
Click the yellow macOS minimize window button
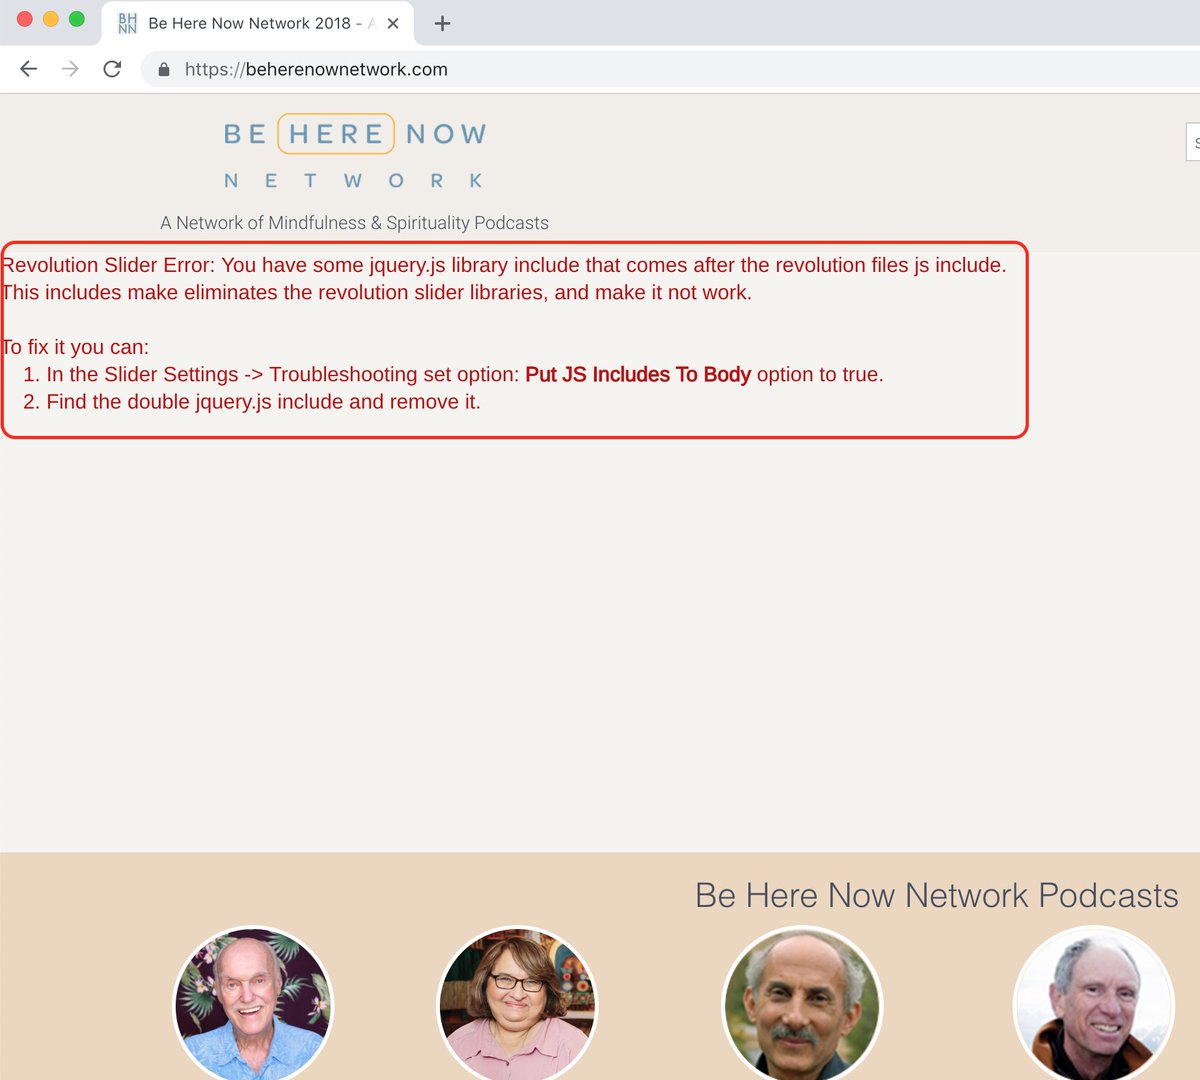click(x=51, y=19)
